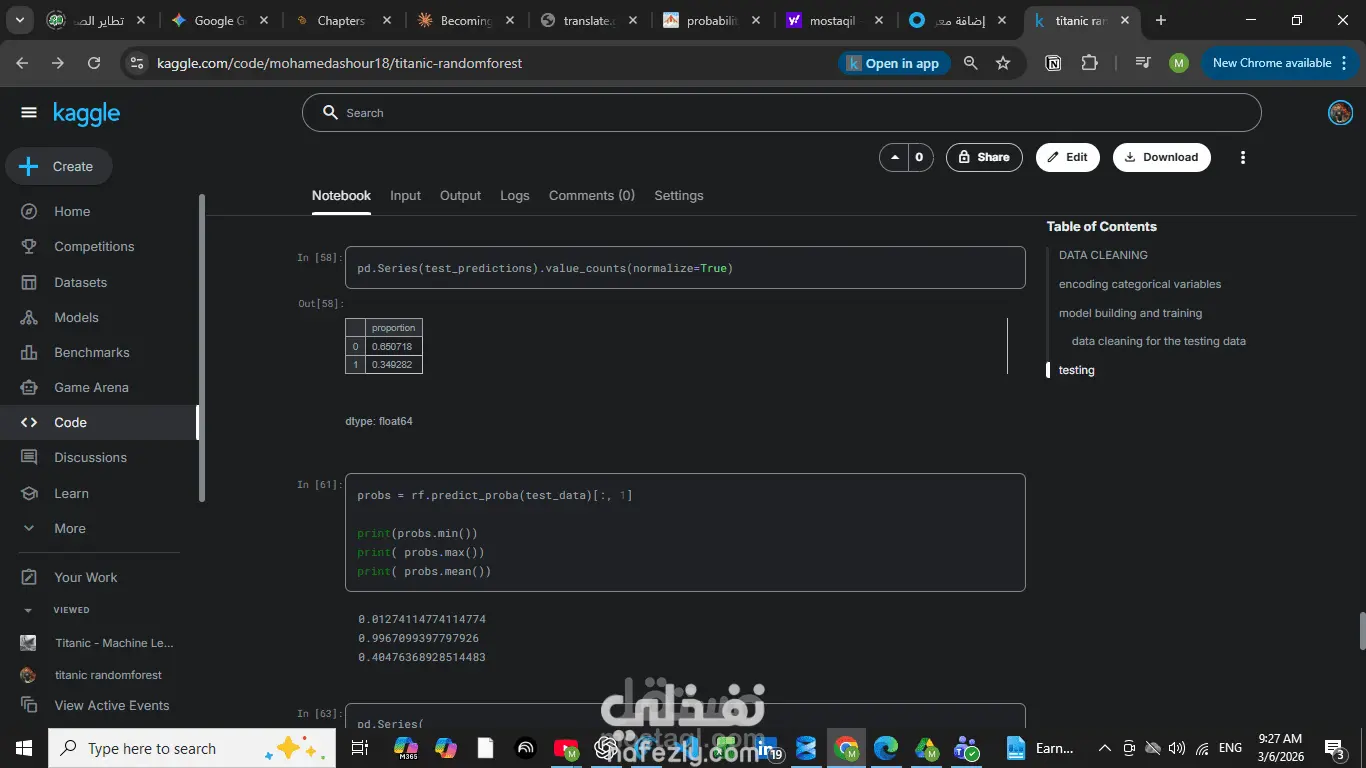Click the address bar zoom magnifier icon
Viewport: 1366px width, 768px height.
click(x=970, y=63)
